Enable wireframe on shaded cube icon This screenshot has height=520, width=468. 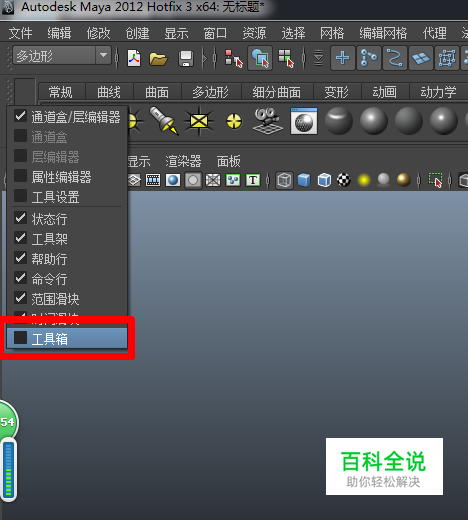(x=324, y=180)
